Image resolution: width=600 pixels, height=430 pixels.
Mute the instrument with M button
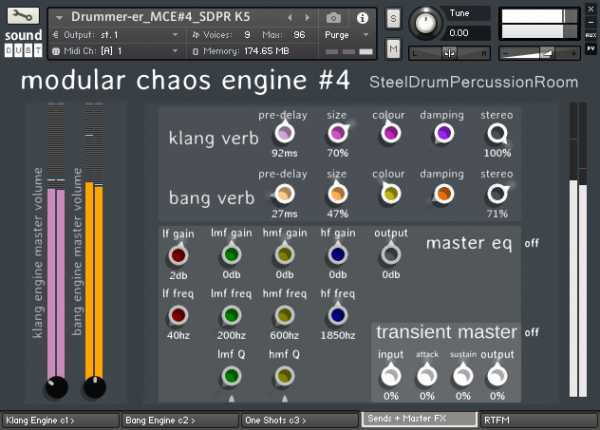tap(393, 49)
